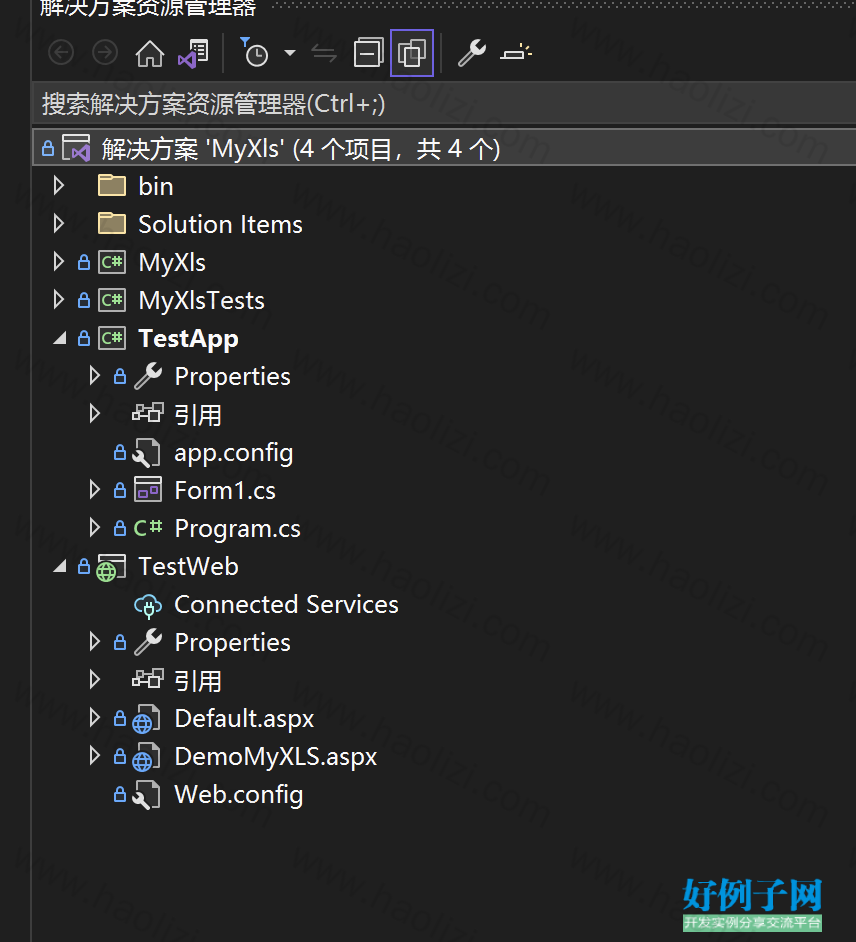The height and width of the screenshot is (942, 856).
Task: Select the TestWeb project name
Action: click(x=189, y=567)
